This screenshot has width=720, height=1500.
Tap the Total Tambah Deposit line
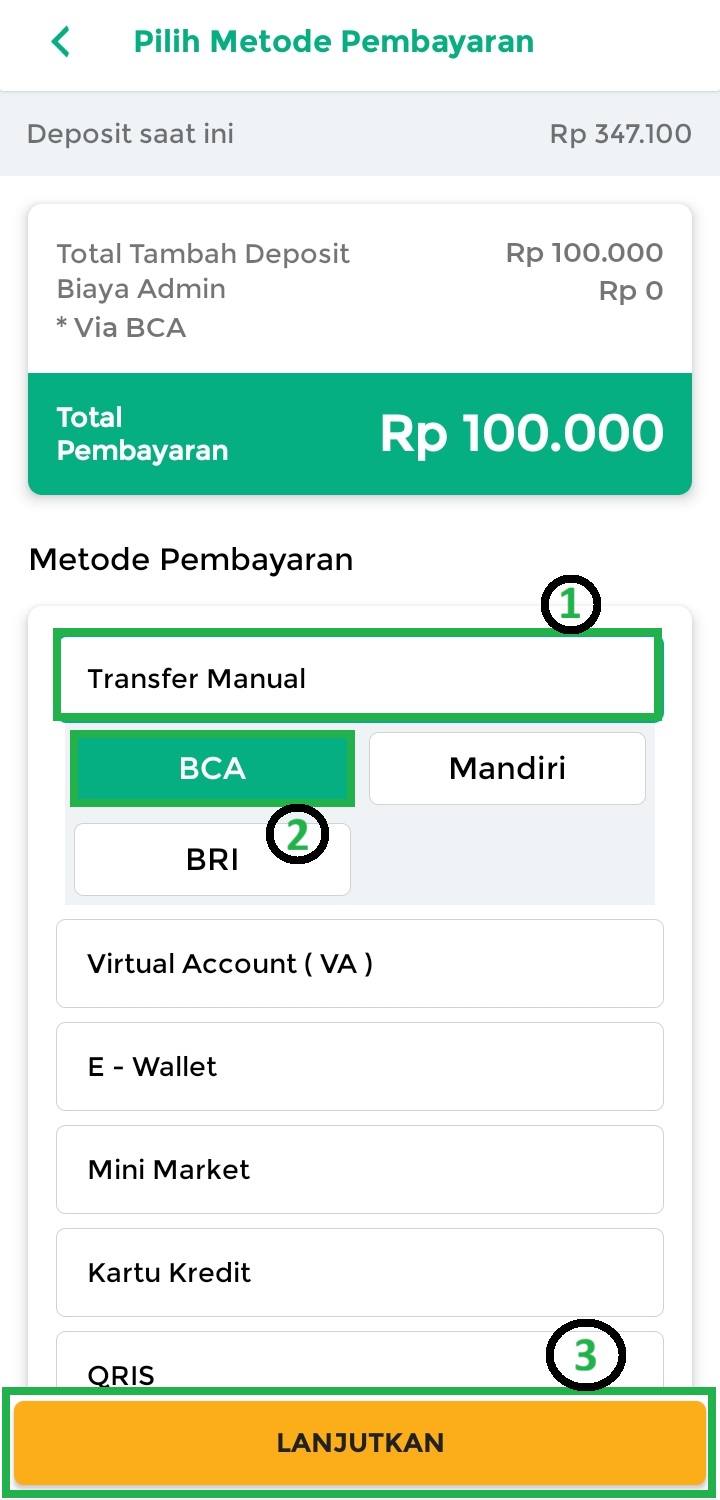204,253
